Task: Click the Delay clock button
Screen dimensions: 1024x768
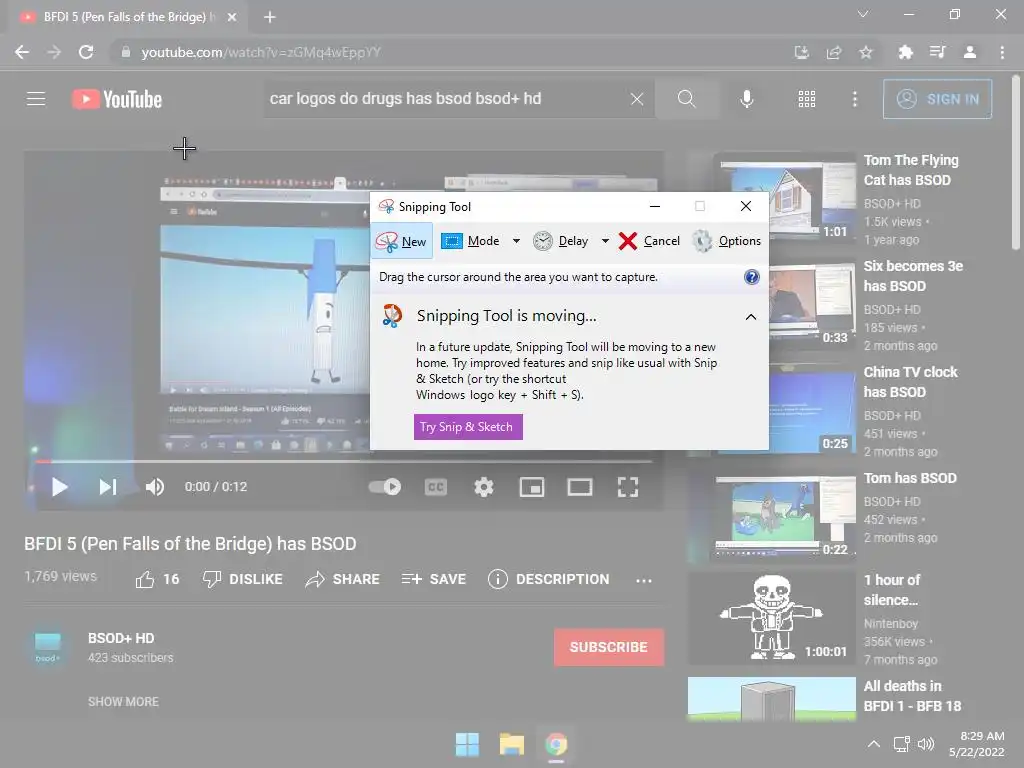Action: pyautogui.click(x=561, y=241)
